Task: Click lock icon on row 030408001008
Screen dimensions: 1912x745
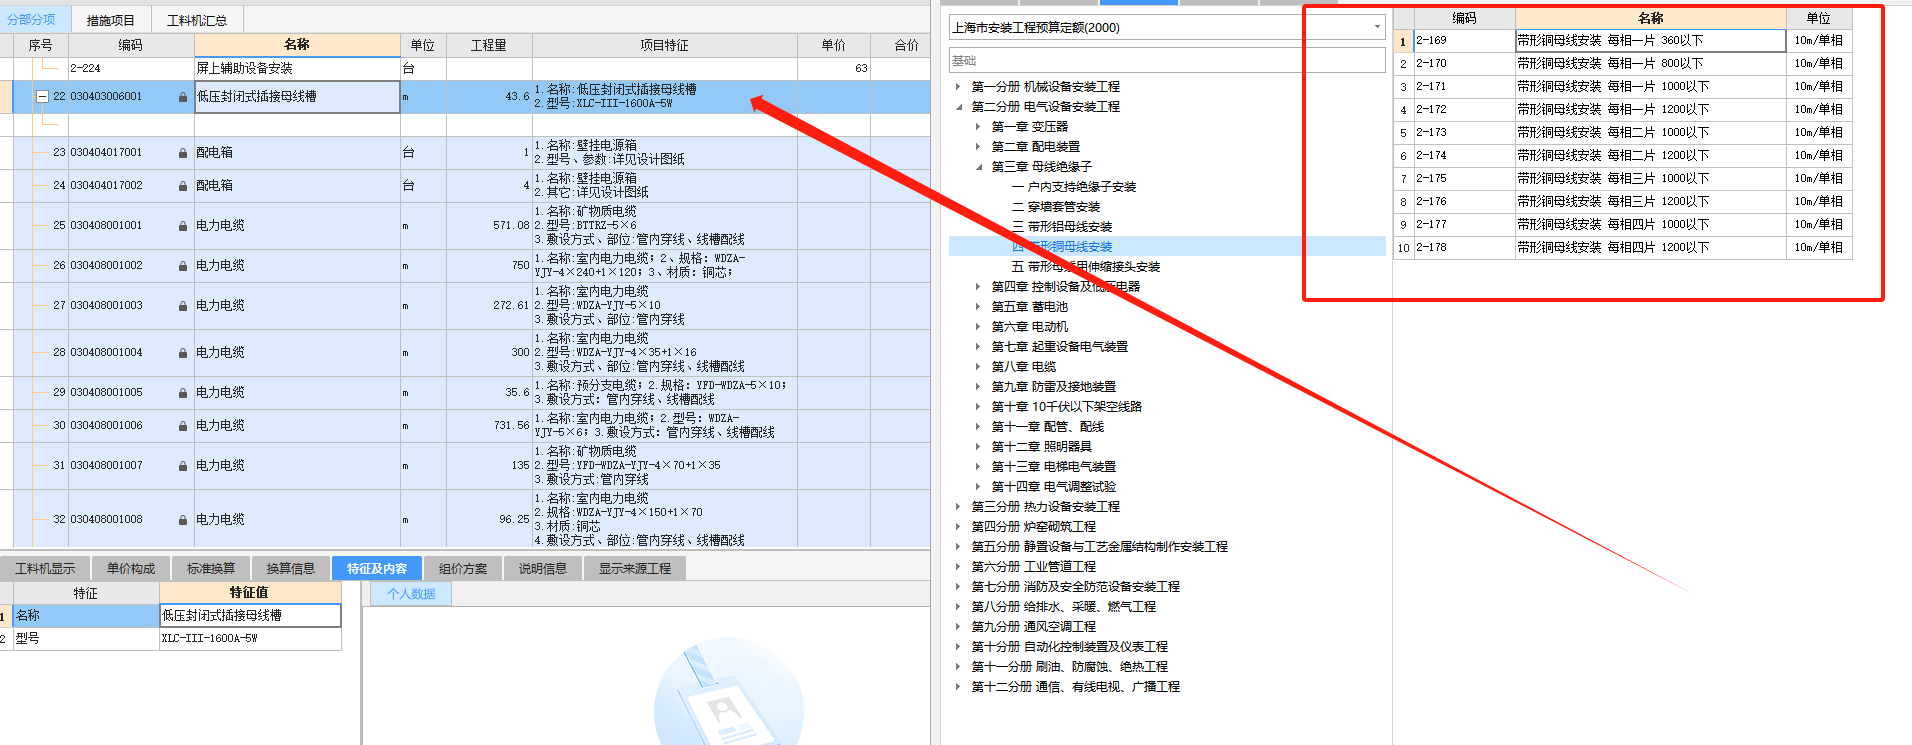Action: (183, 520)
